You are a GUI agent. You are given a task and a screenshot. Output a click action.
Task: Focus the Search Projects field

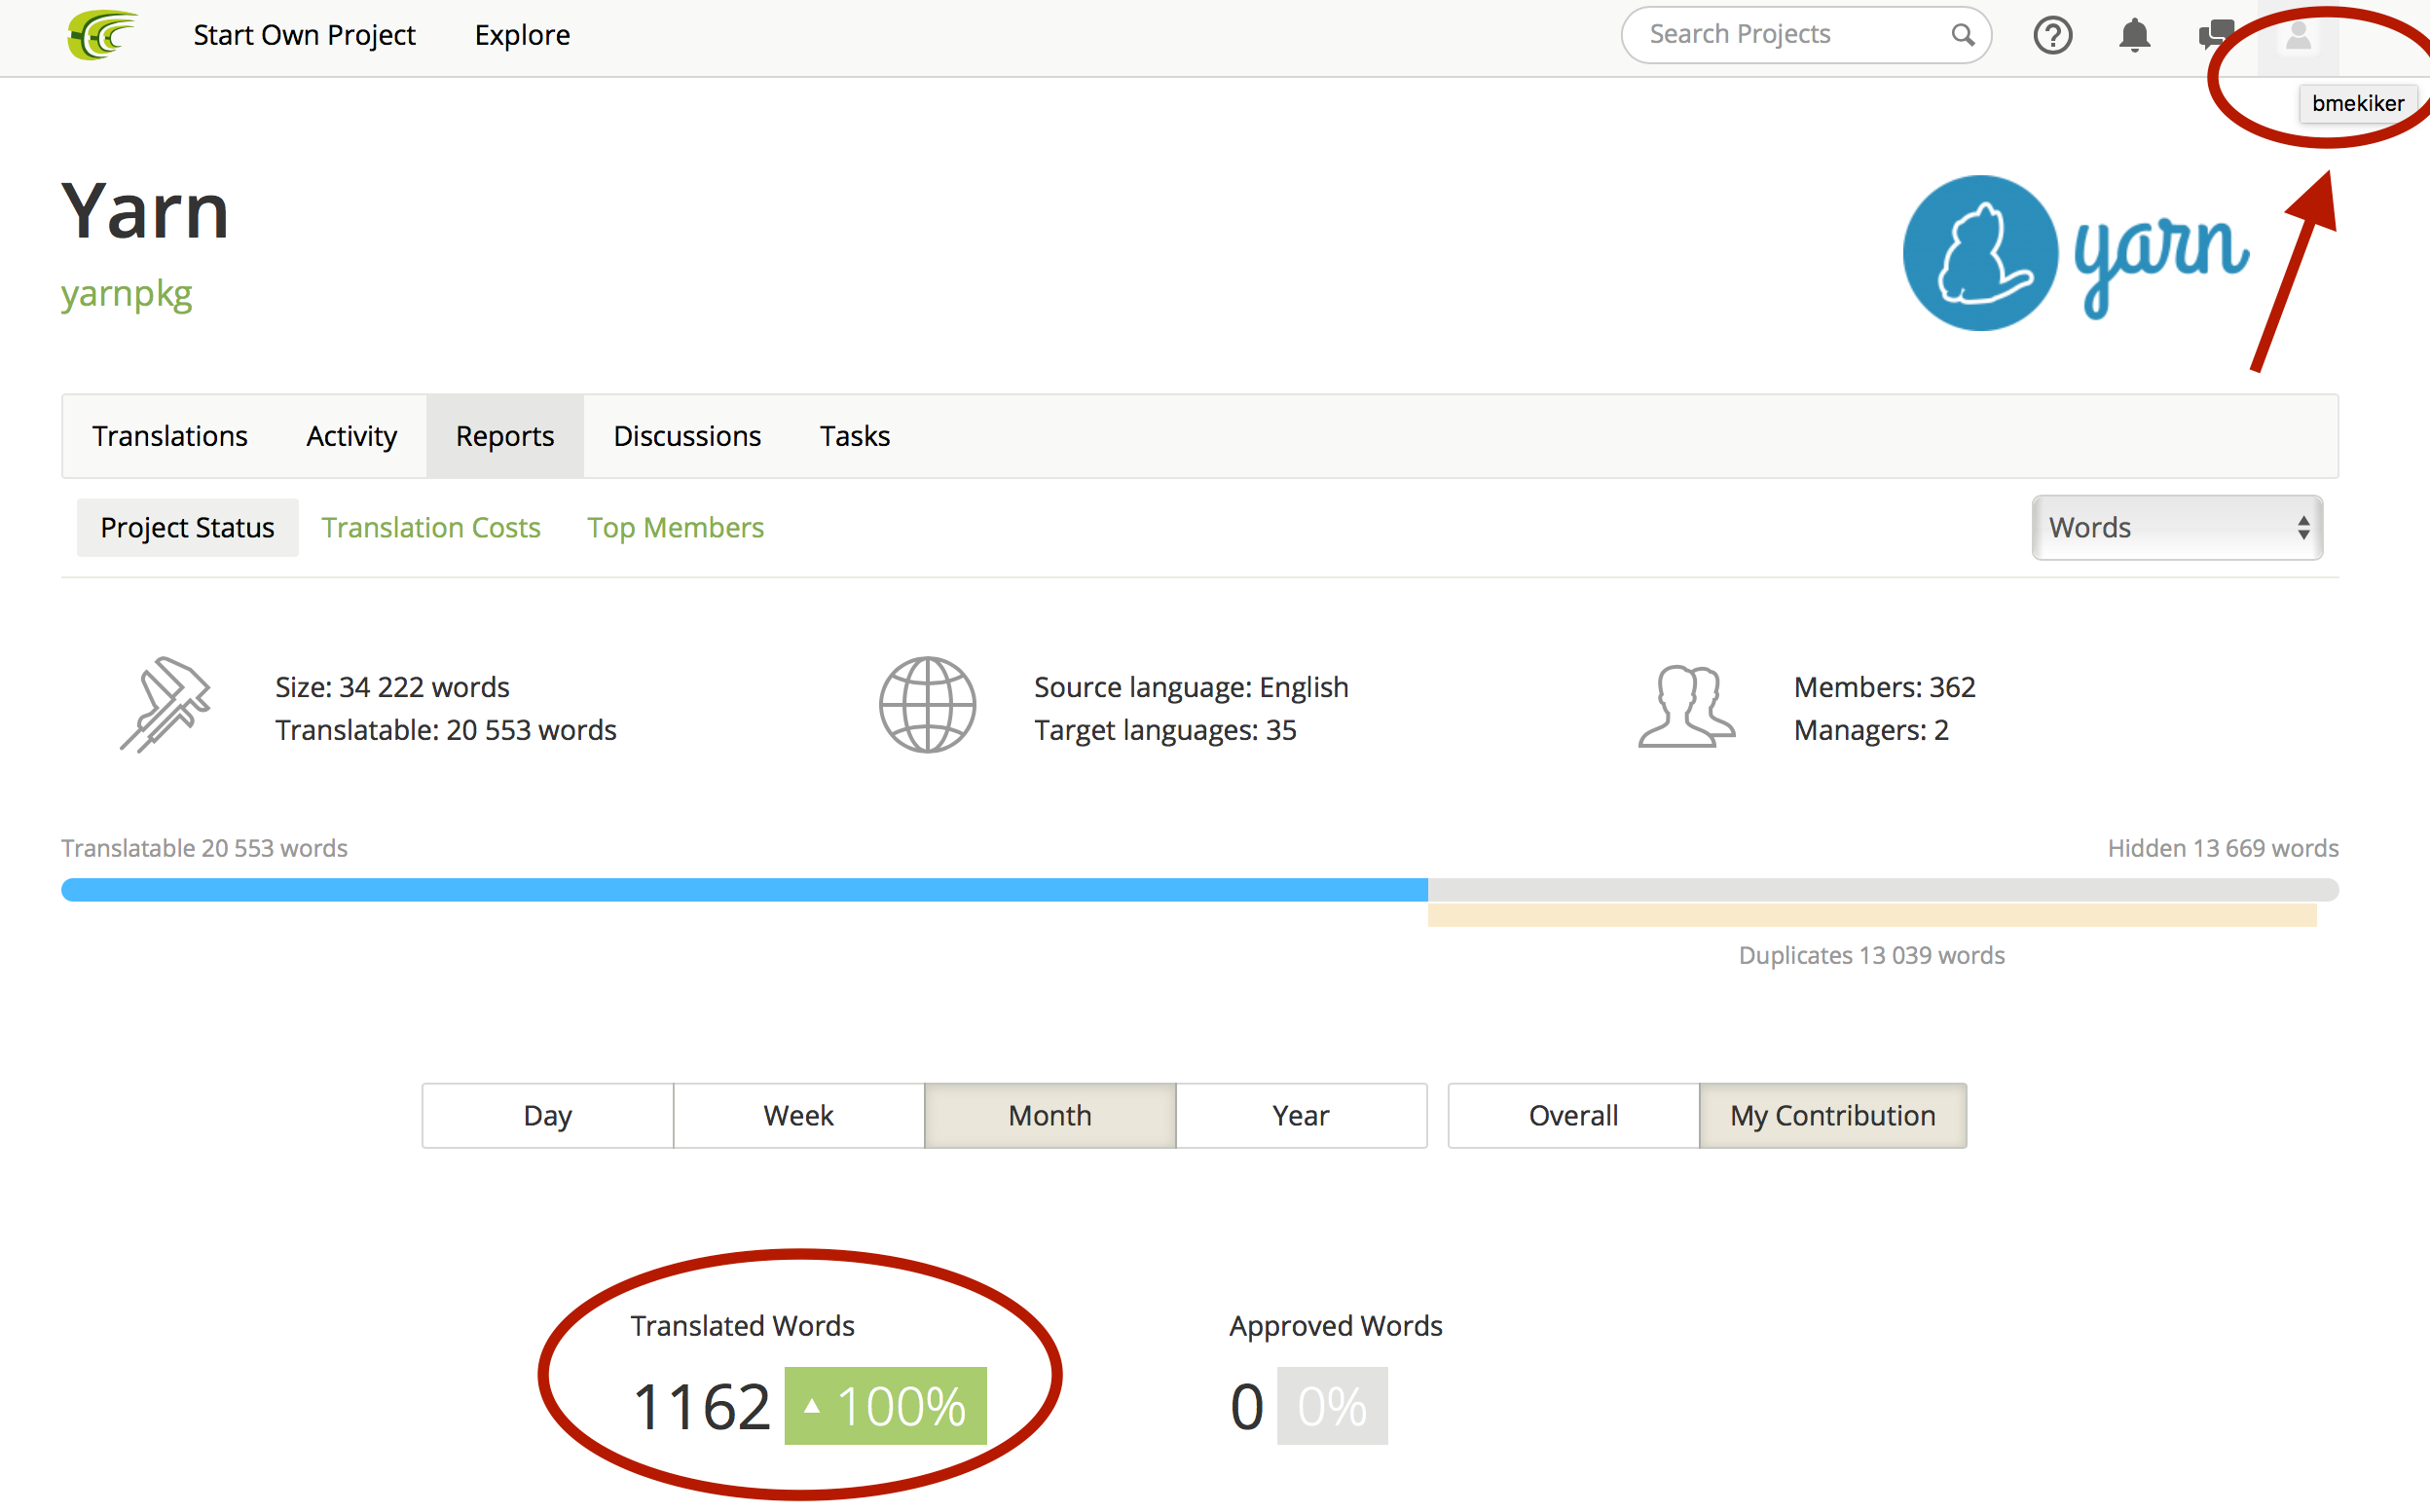click(1806, 35)
